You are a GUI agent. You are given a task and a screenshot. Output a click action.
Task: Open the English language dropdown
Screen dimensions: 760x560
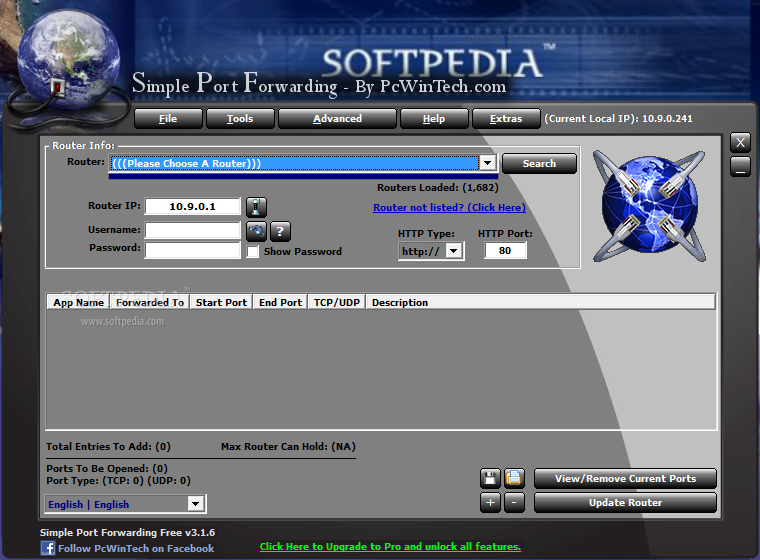[195, 504]
